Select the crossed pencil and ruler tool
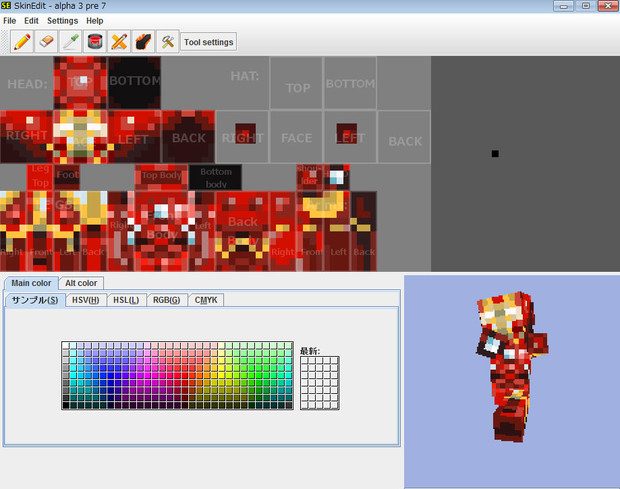This screenshot has width=620, height=489. pos(119,42)
